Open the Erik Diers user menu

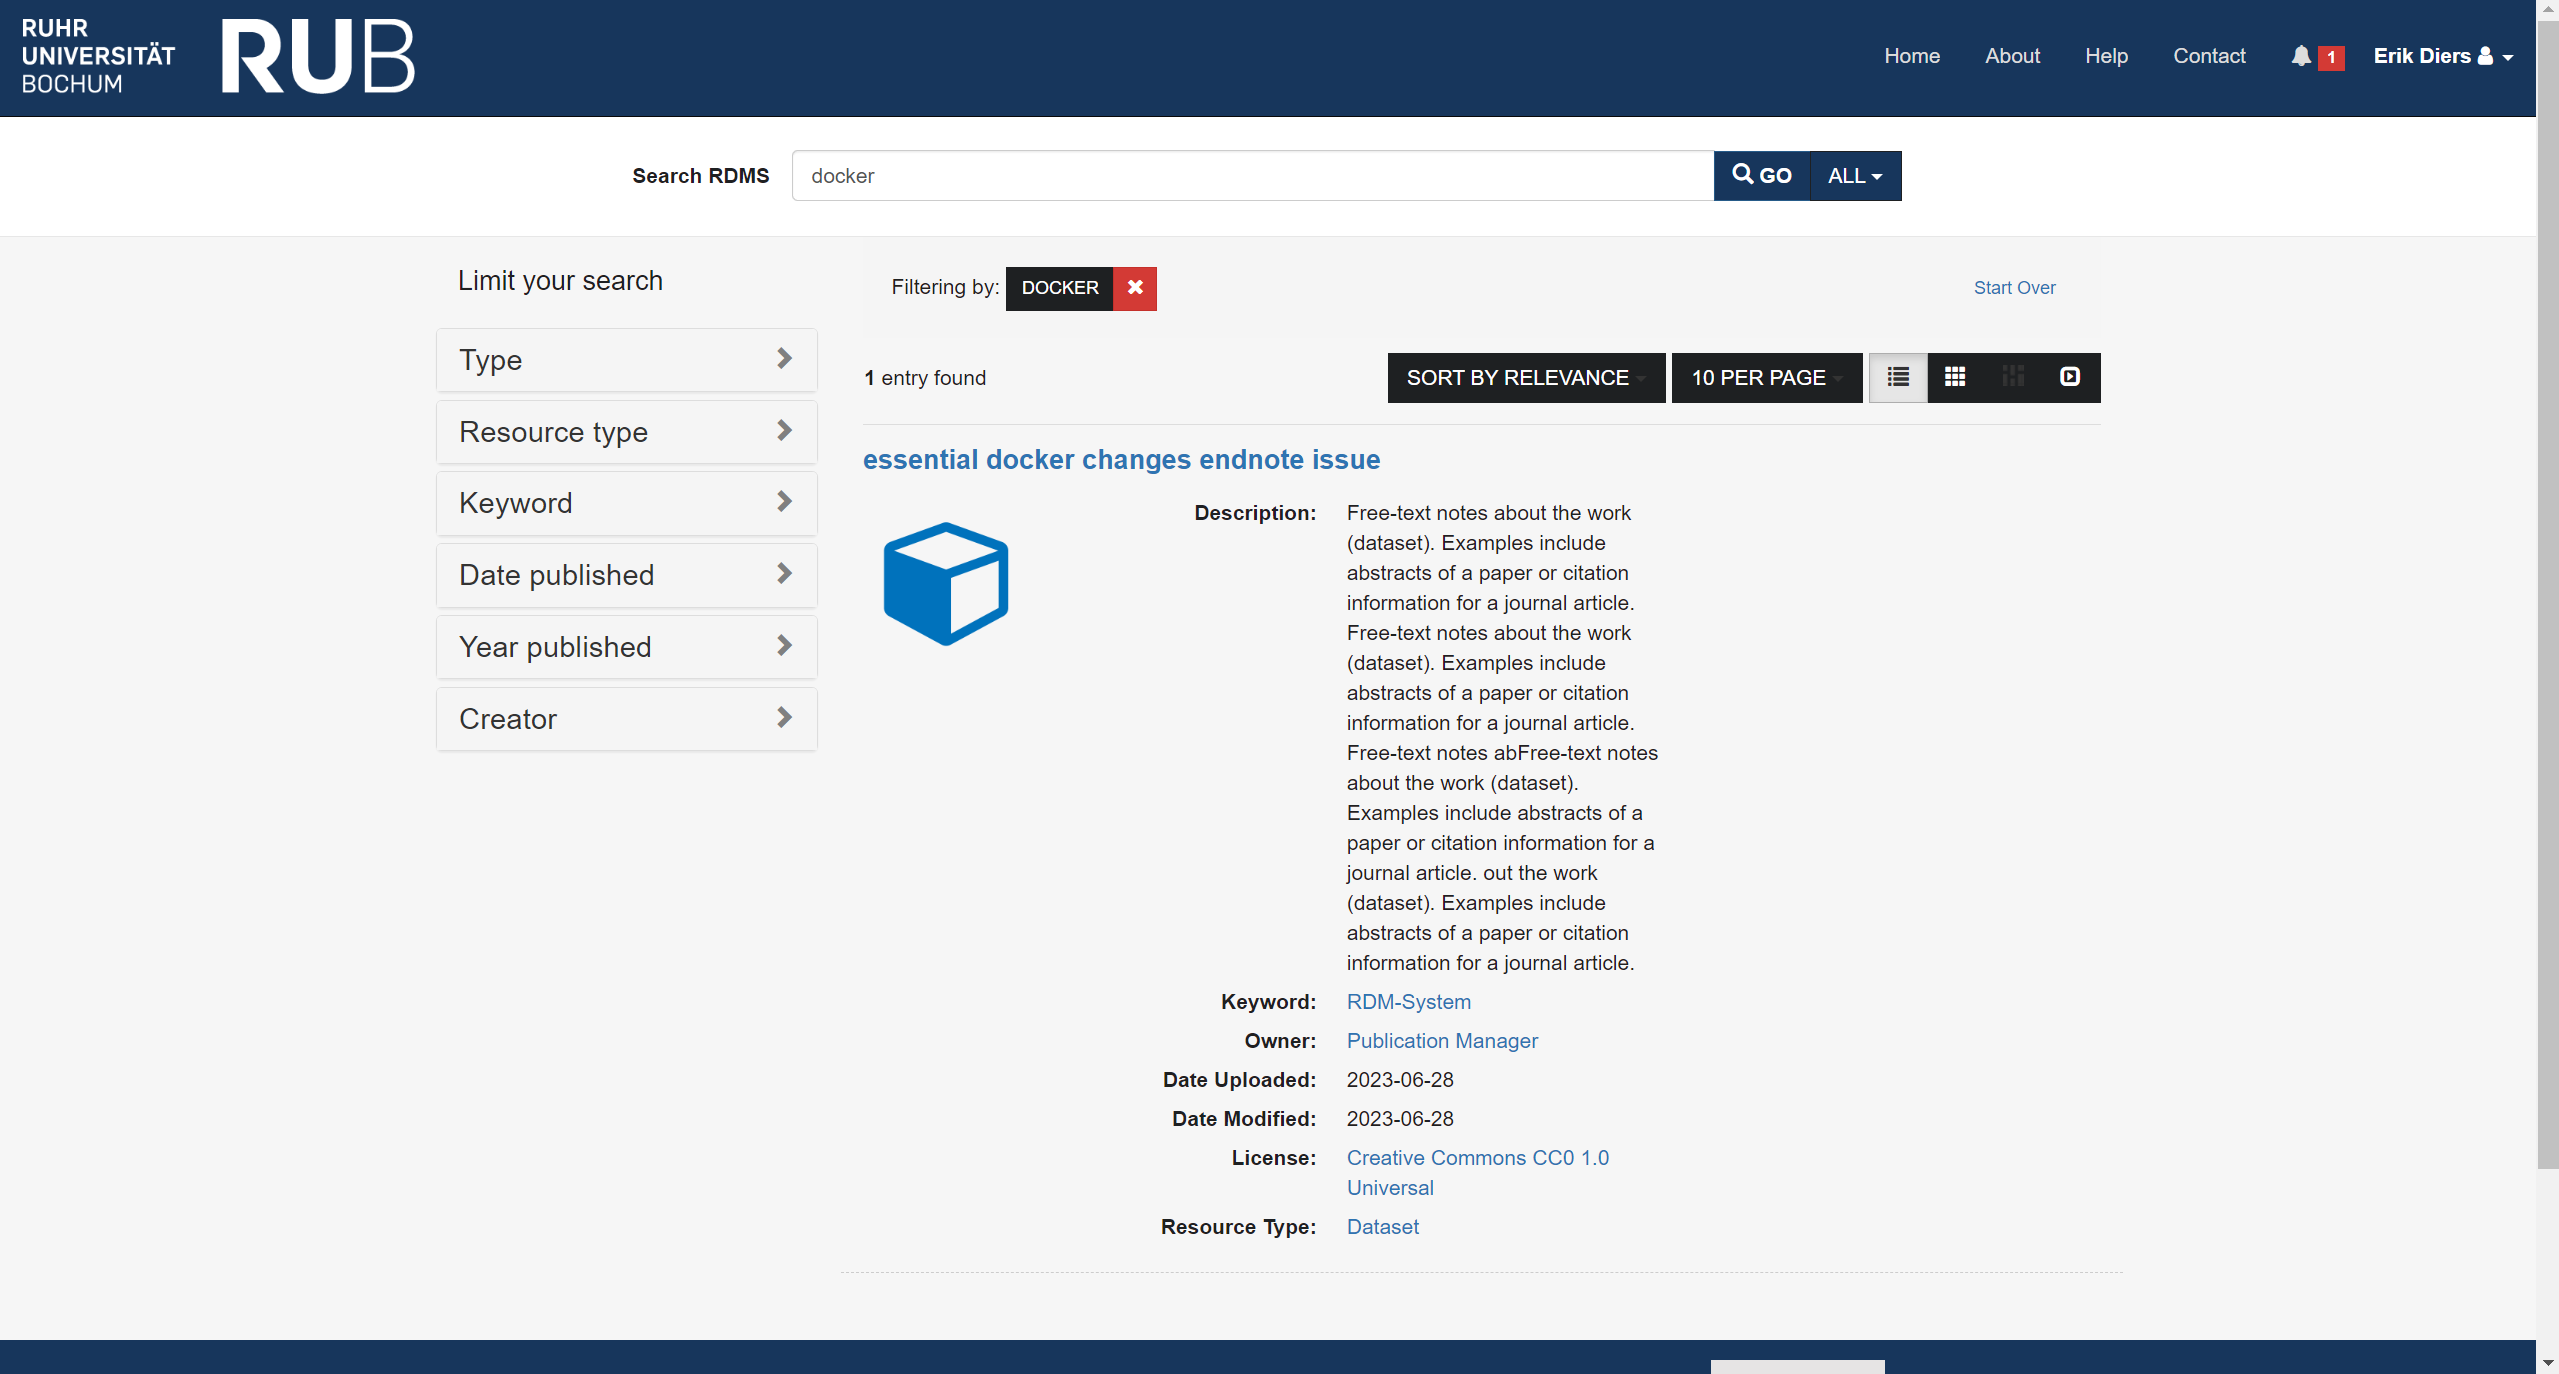[2443, 56]
